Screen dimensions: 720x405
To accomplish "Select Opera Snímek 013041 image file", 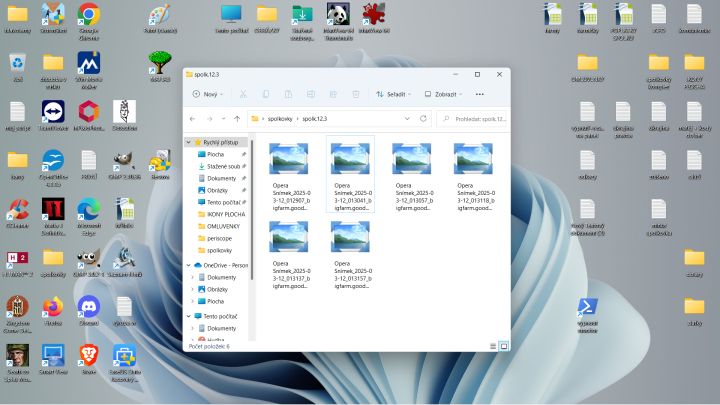I will (x=350, y=174).
